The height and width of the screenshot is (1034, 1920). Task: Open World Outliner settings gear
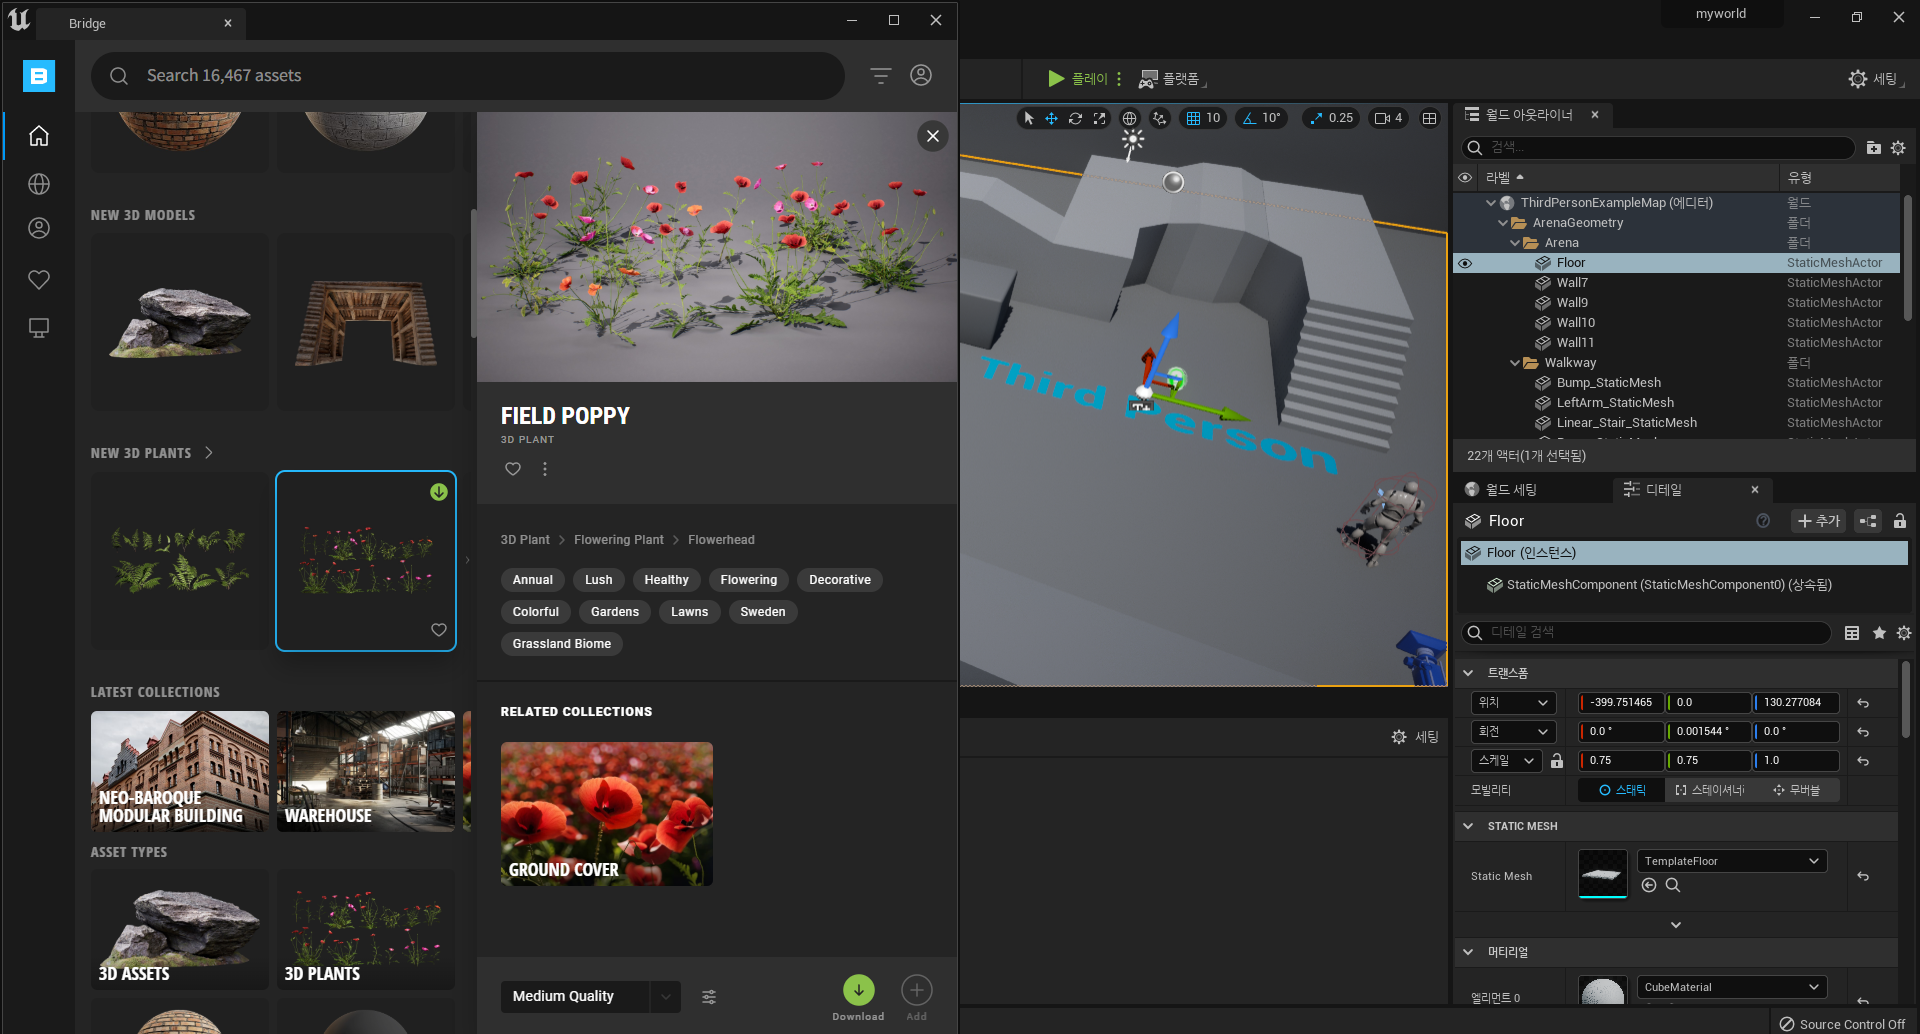(1898, 148)
